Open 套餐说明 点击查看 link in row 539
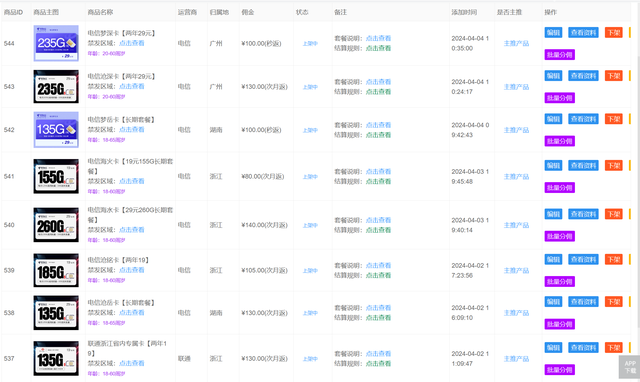Viewport: 640px width, 382px height. pos(378,265)
